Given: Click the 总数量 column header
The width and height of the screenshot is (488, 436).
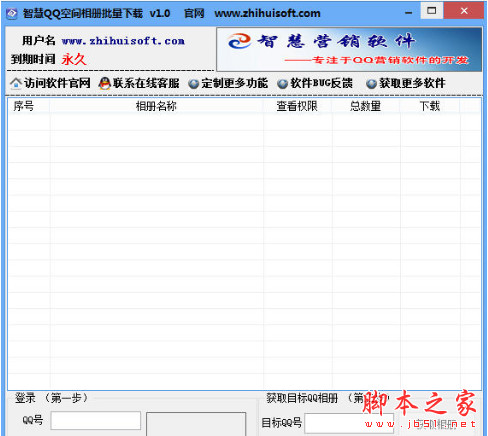Looking at the screenshot, I should click(366, 106).
